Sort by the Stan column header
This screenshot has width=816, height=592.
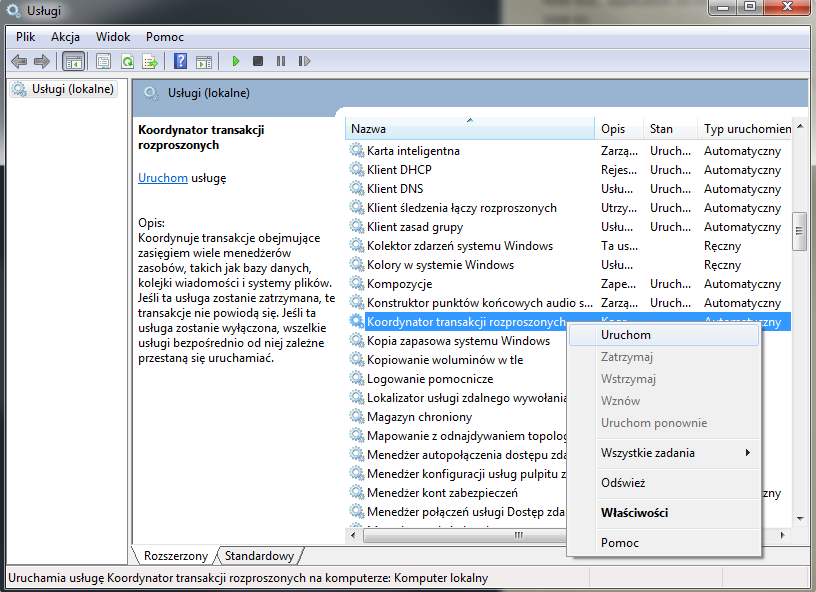click(x=670, y=129)
